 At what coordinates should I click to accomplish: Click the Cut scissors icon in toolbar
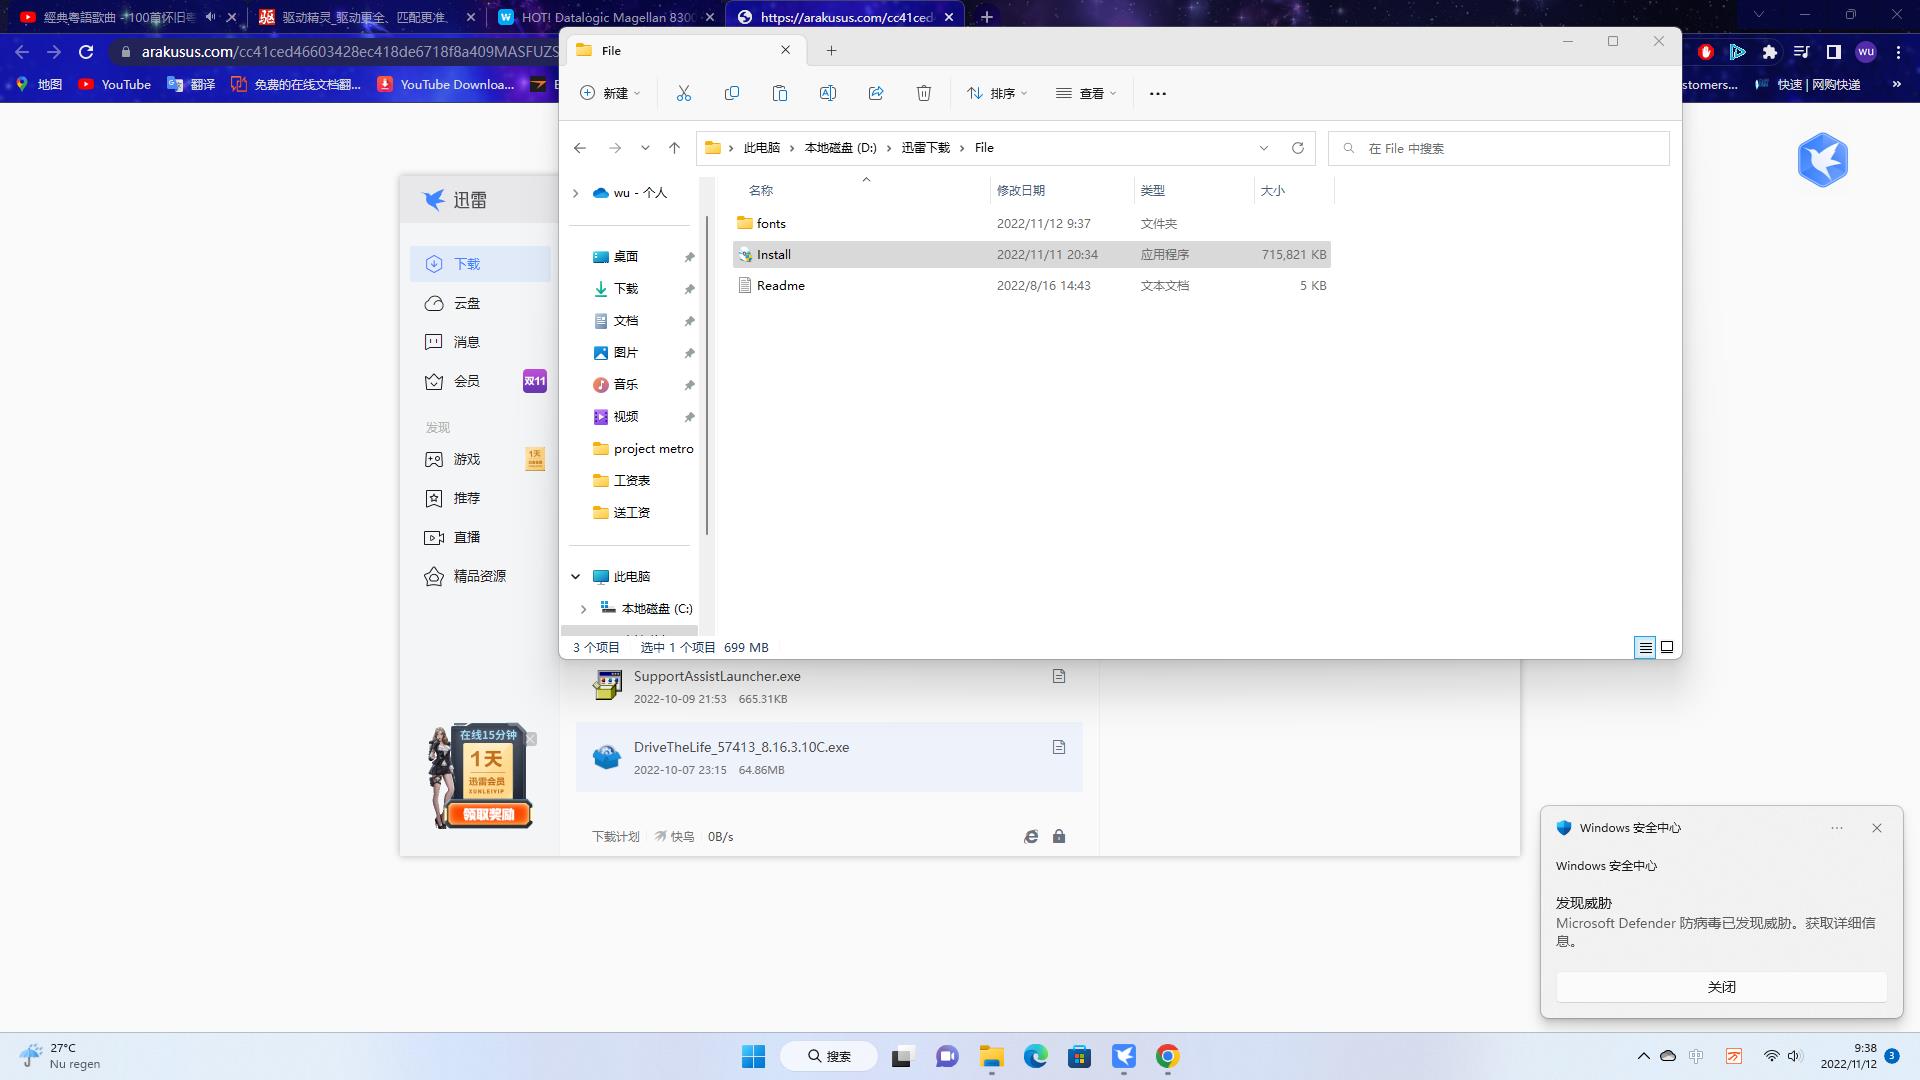pyautogui.click(x=684, y=93)
